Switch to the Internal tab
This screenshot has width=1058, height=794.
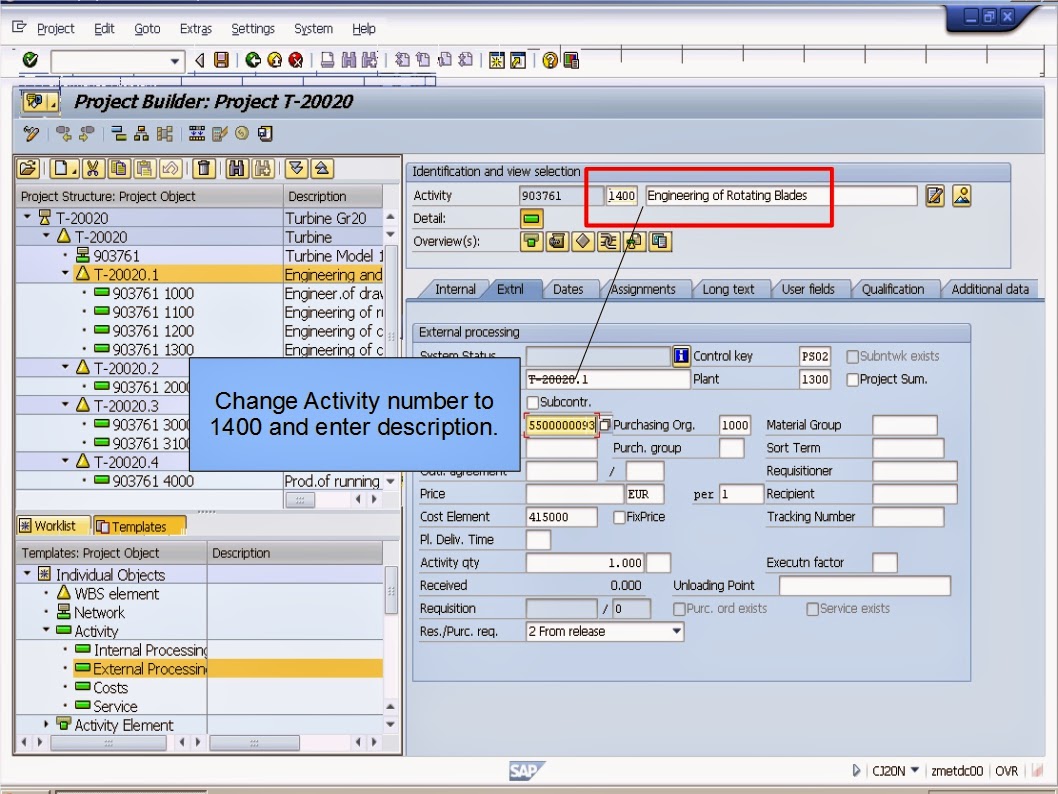(455, 289)
